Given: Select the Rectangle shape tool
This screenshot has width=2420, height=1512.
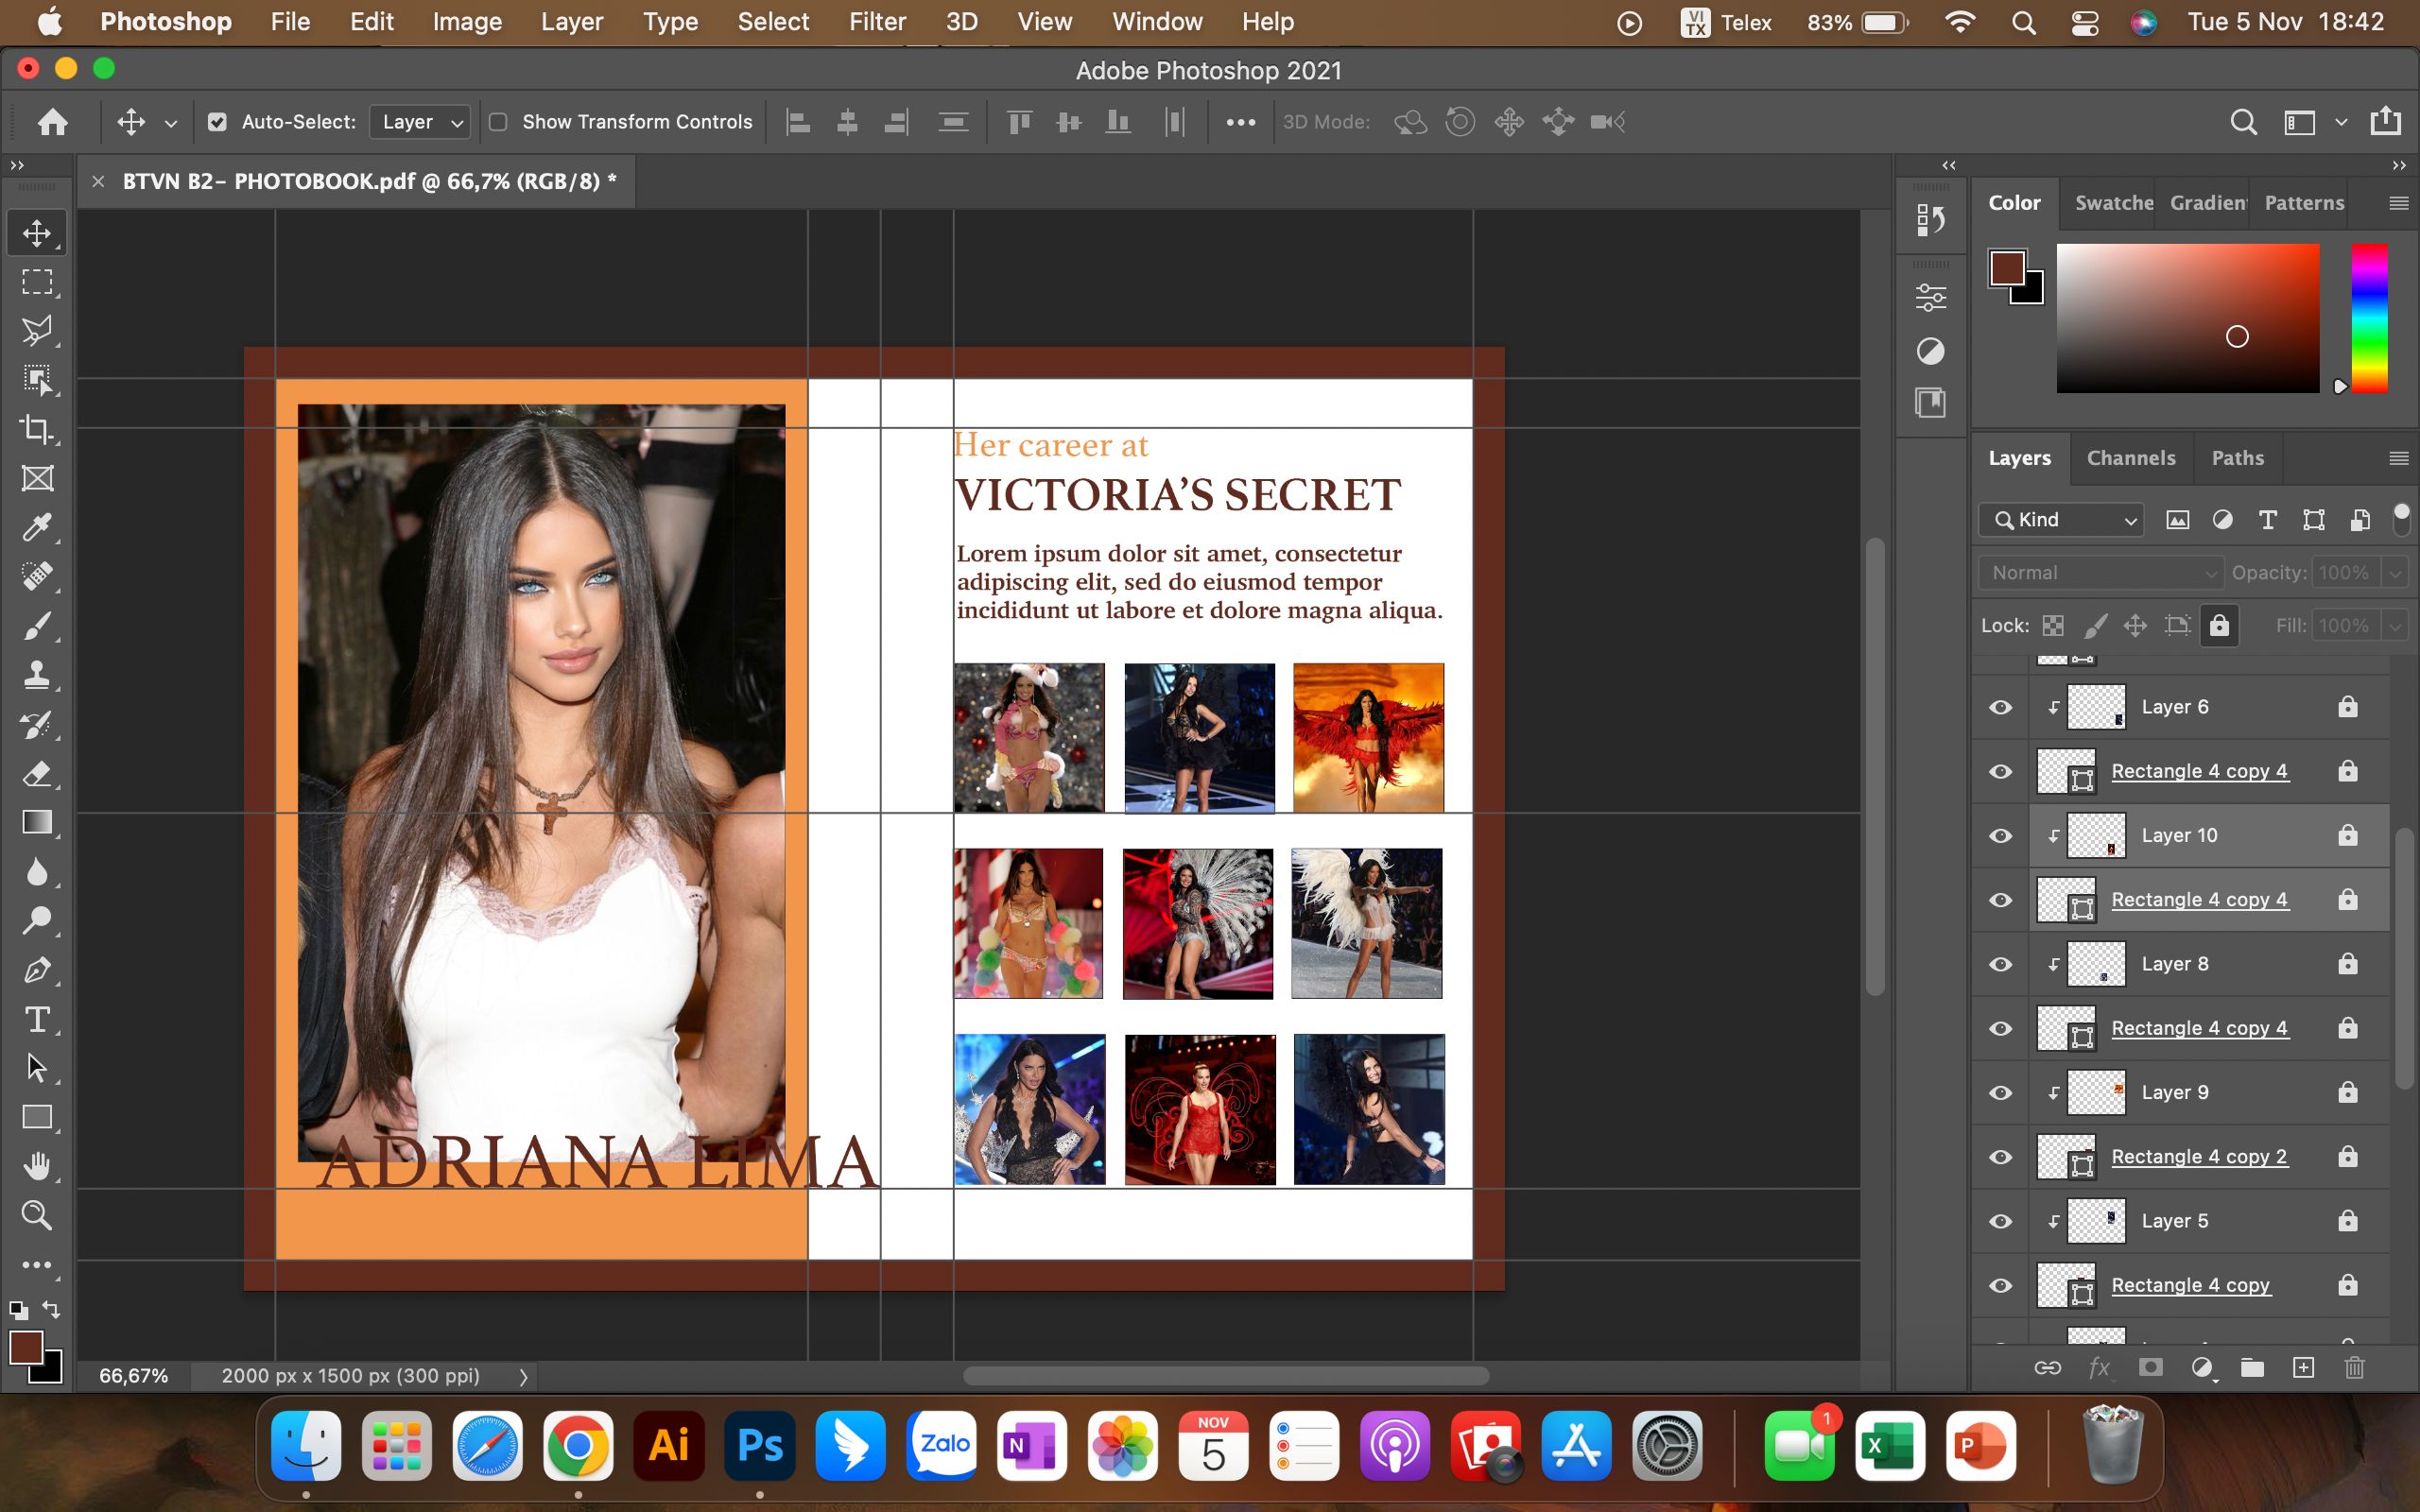Looking at the screenshot, I should (x=37, y=1117).
